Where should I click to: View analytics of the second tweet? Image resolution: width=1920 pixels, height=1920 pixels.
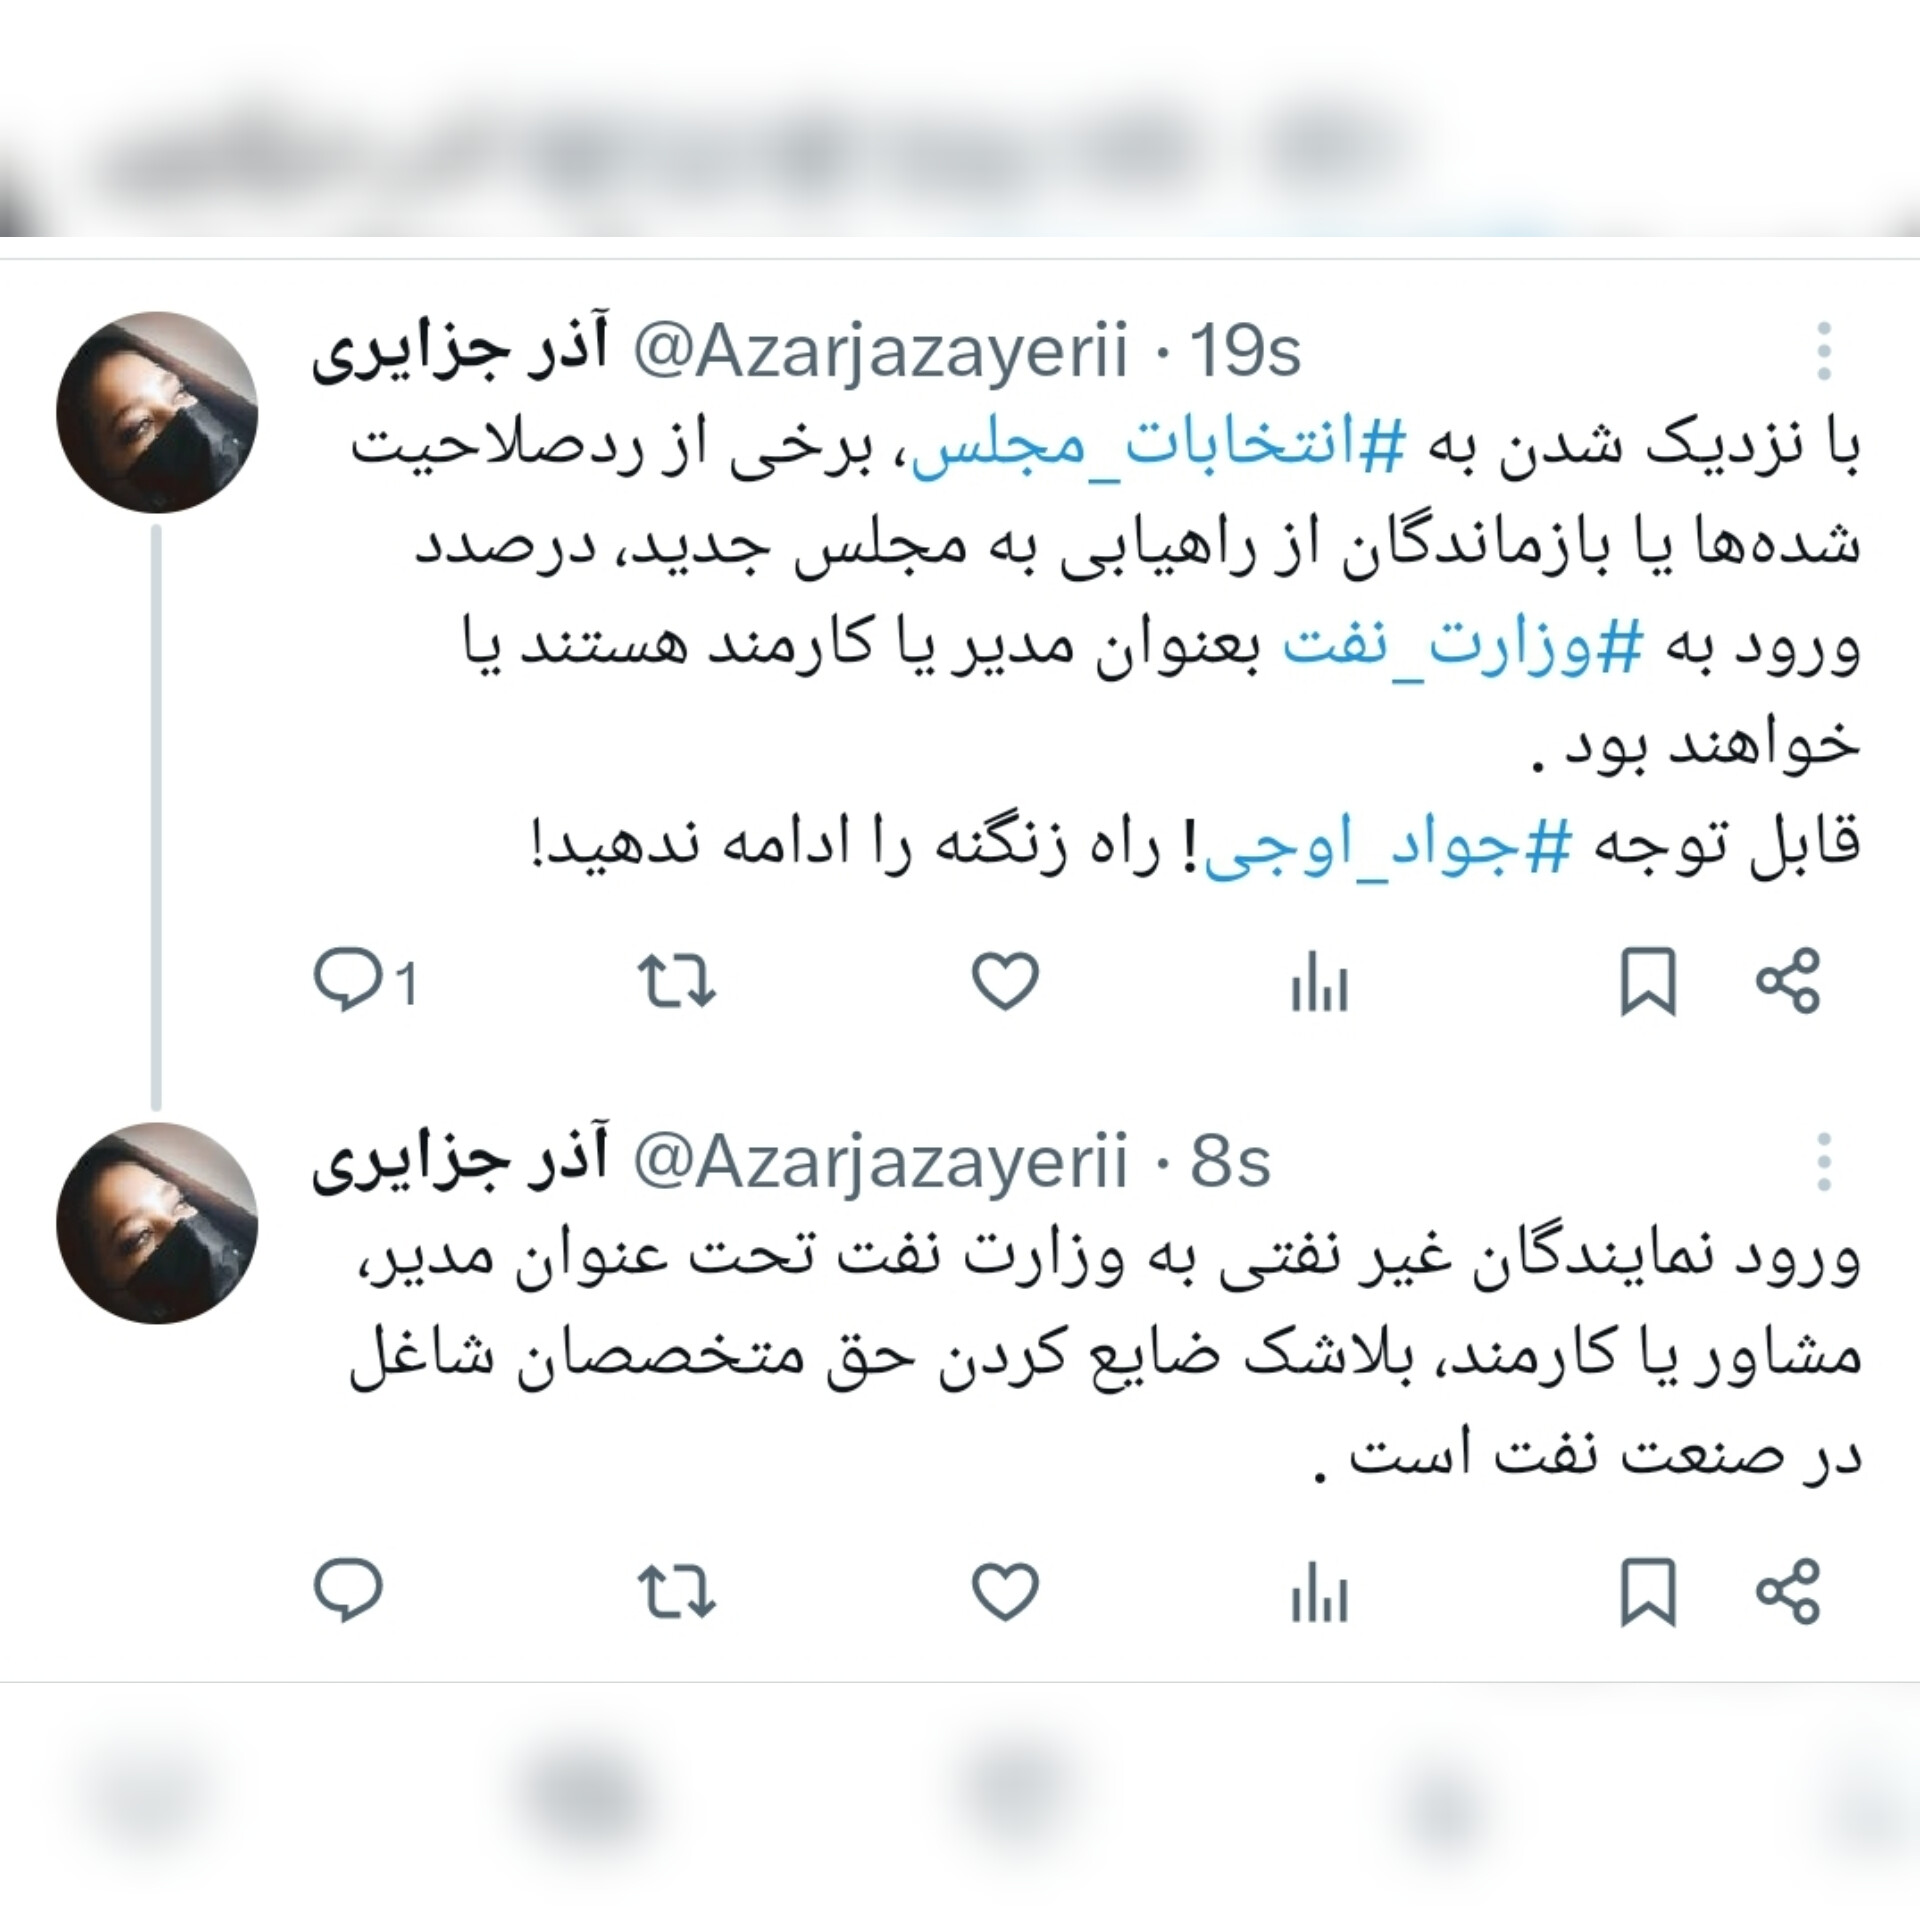click(1319, 1591)
